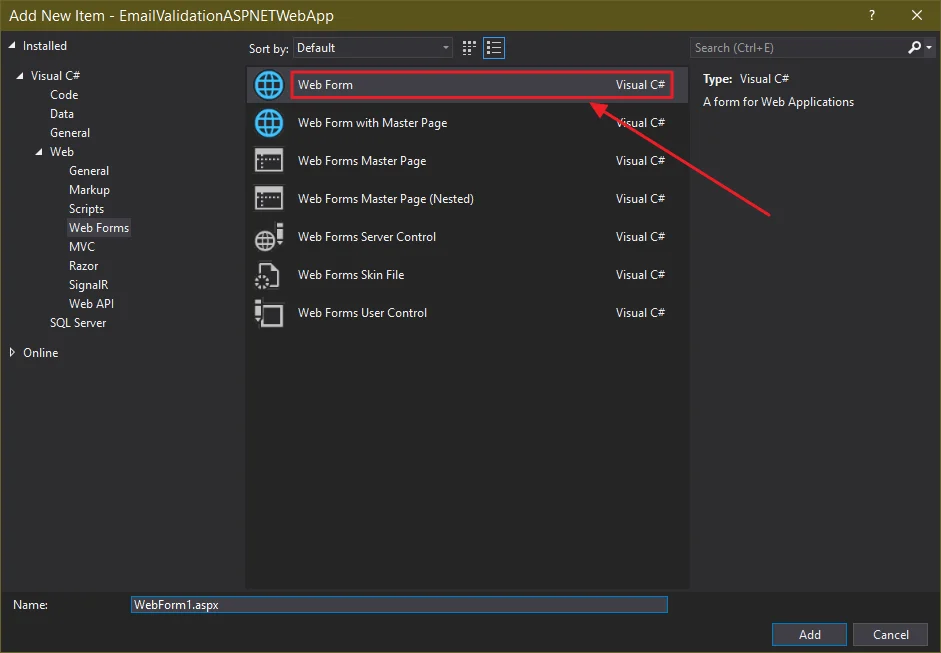
Task: Select the Web Forms Master Page template icon
Action: click(268, 160)
